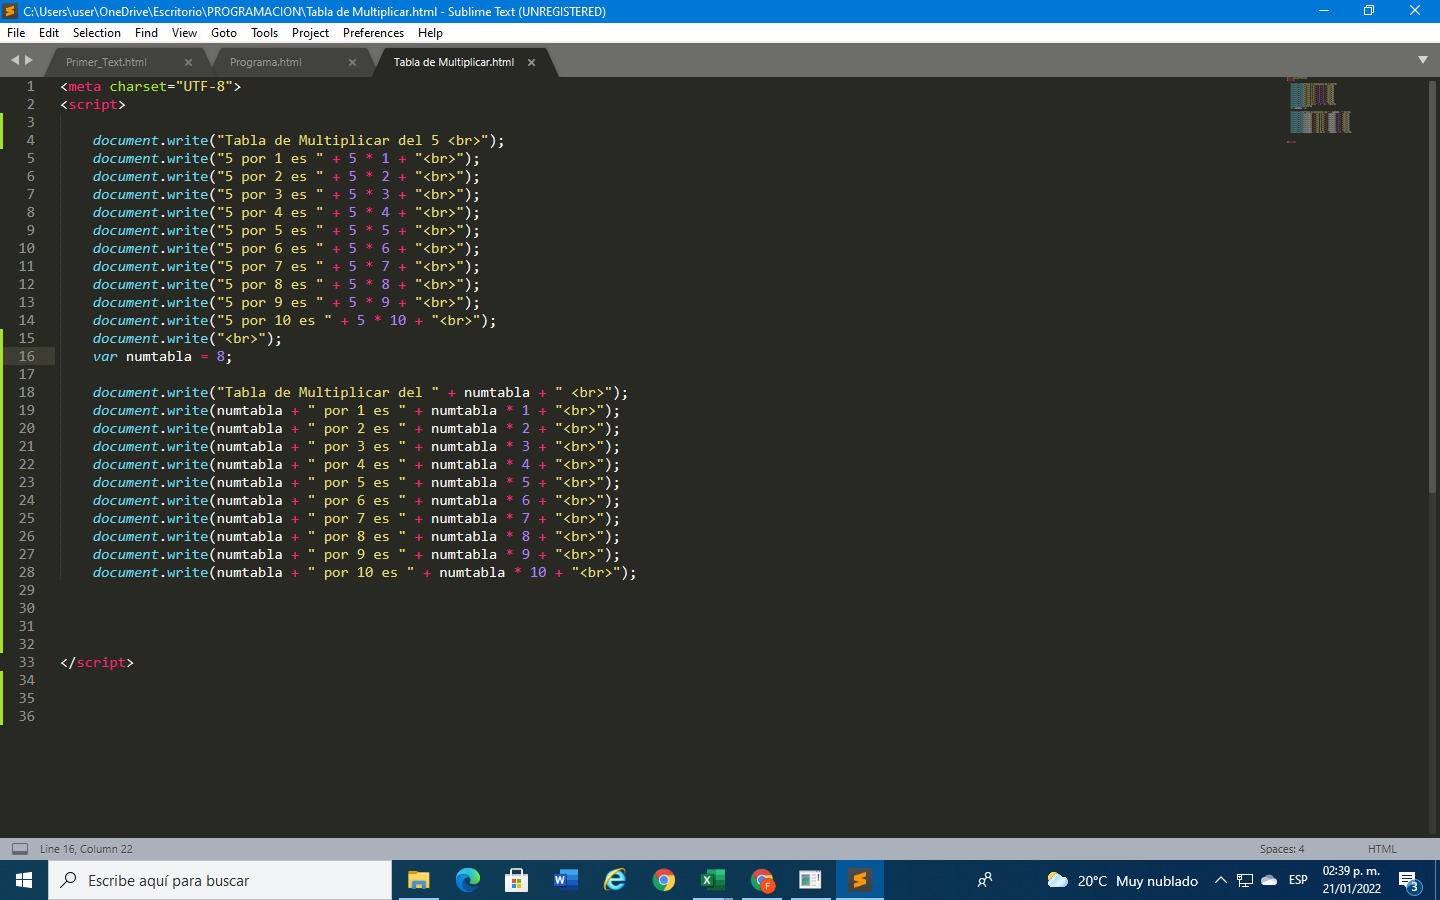Open Google Chrome from the taskbar
The image size is (1440, 900).
coord(663,880)
